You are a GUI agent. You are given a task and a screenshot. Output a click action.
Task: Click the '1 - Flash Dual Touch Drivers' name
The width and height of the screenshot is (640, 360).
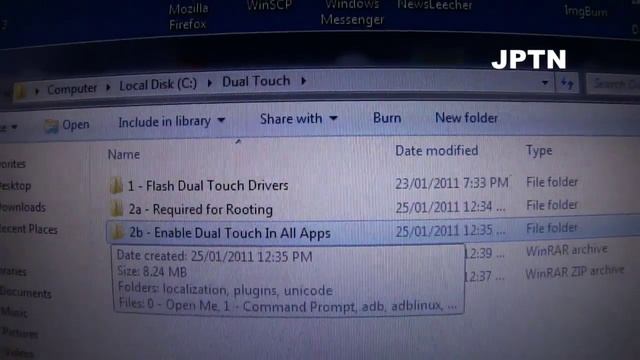(208, 186)
